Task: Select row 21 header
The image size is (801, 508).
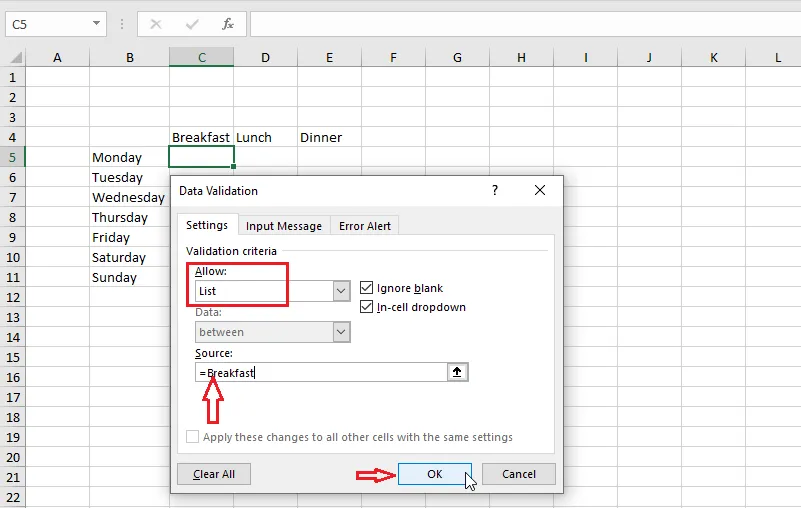Action: (13, 477)
